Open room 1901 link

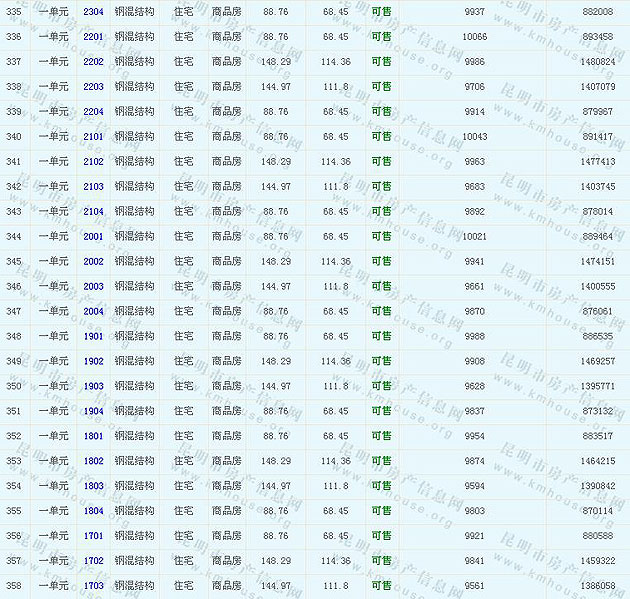(93, 336)
